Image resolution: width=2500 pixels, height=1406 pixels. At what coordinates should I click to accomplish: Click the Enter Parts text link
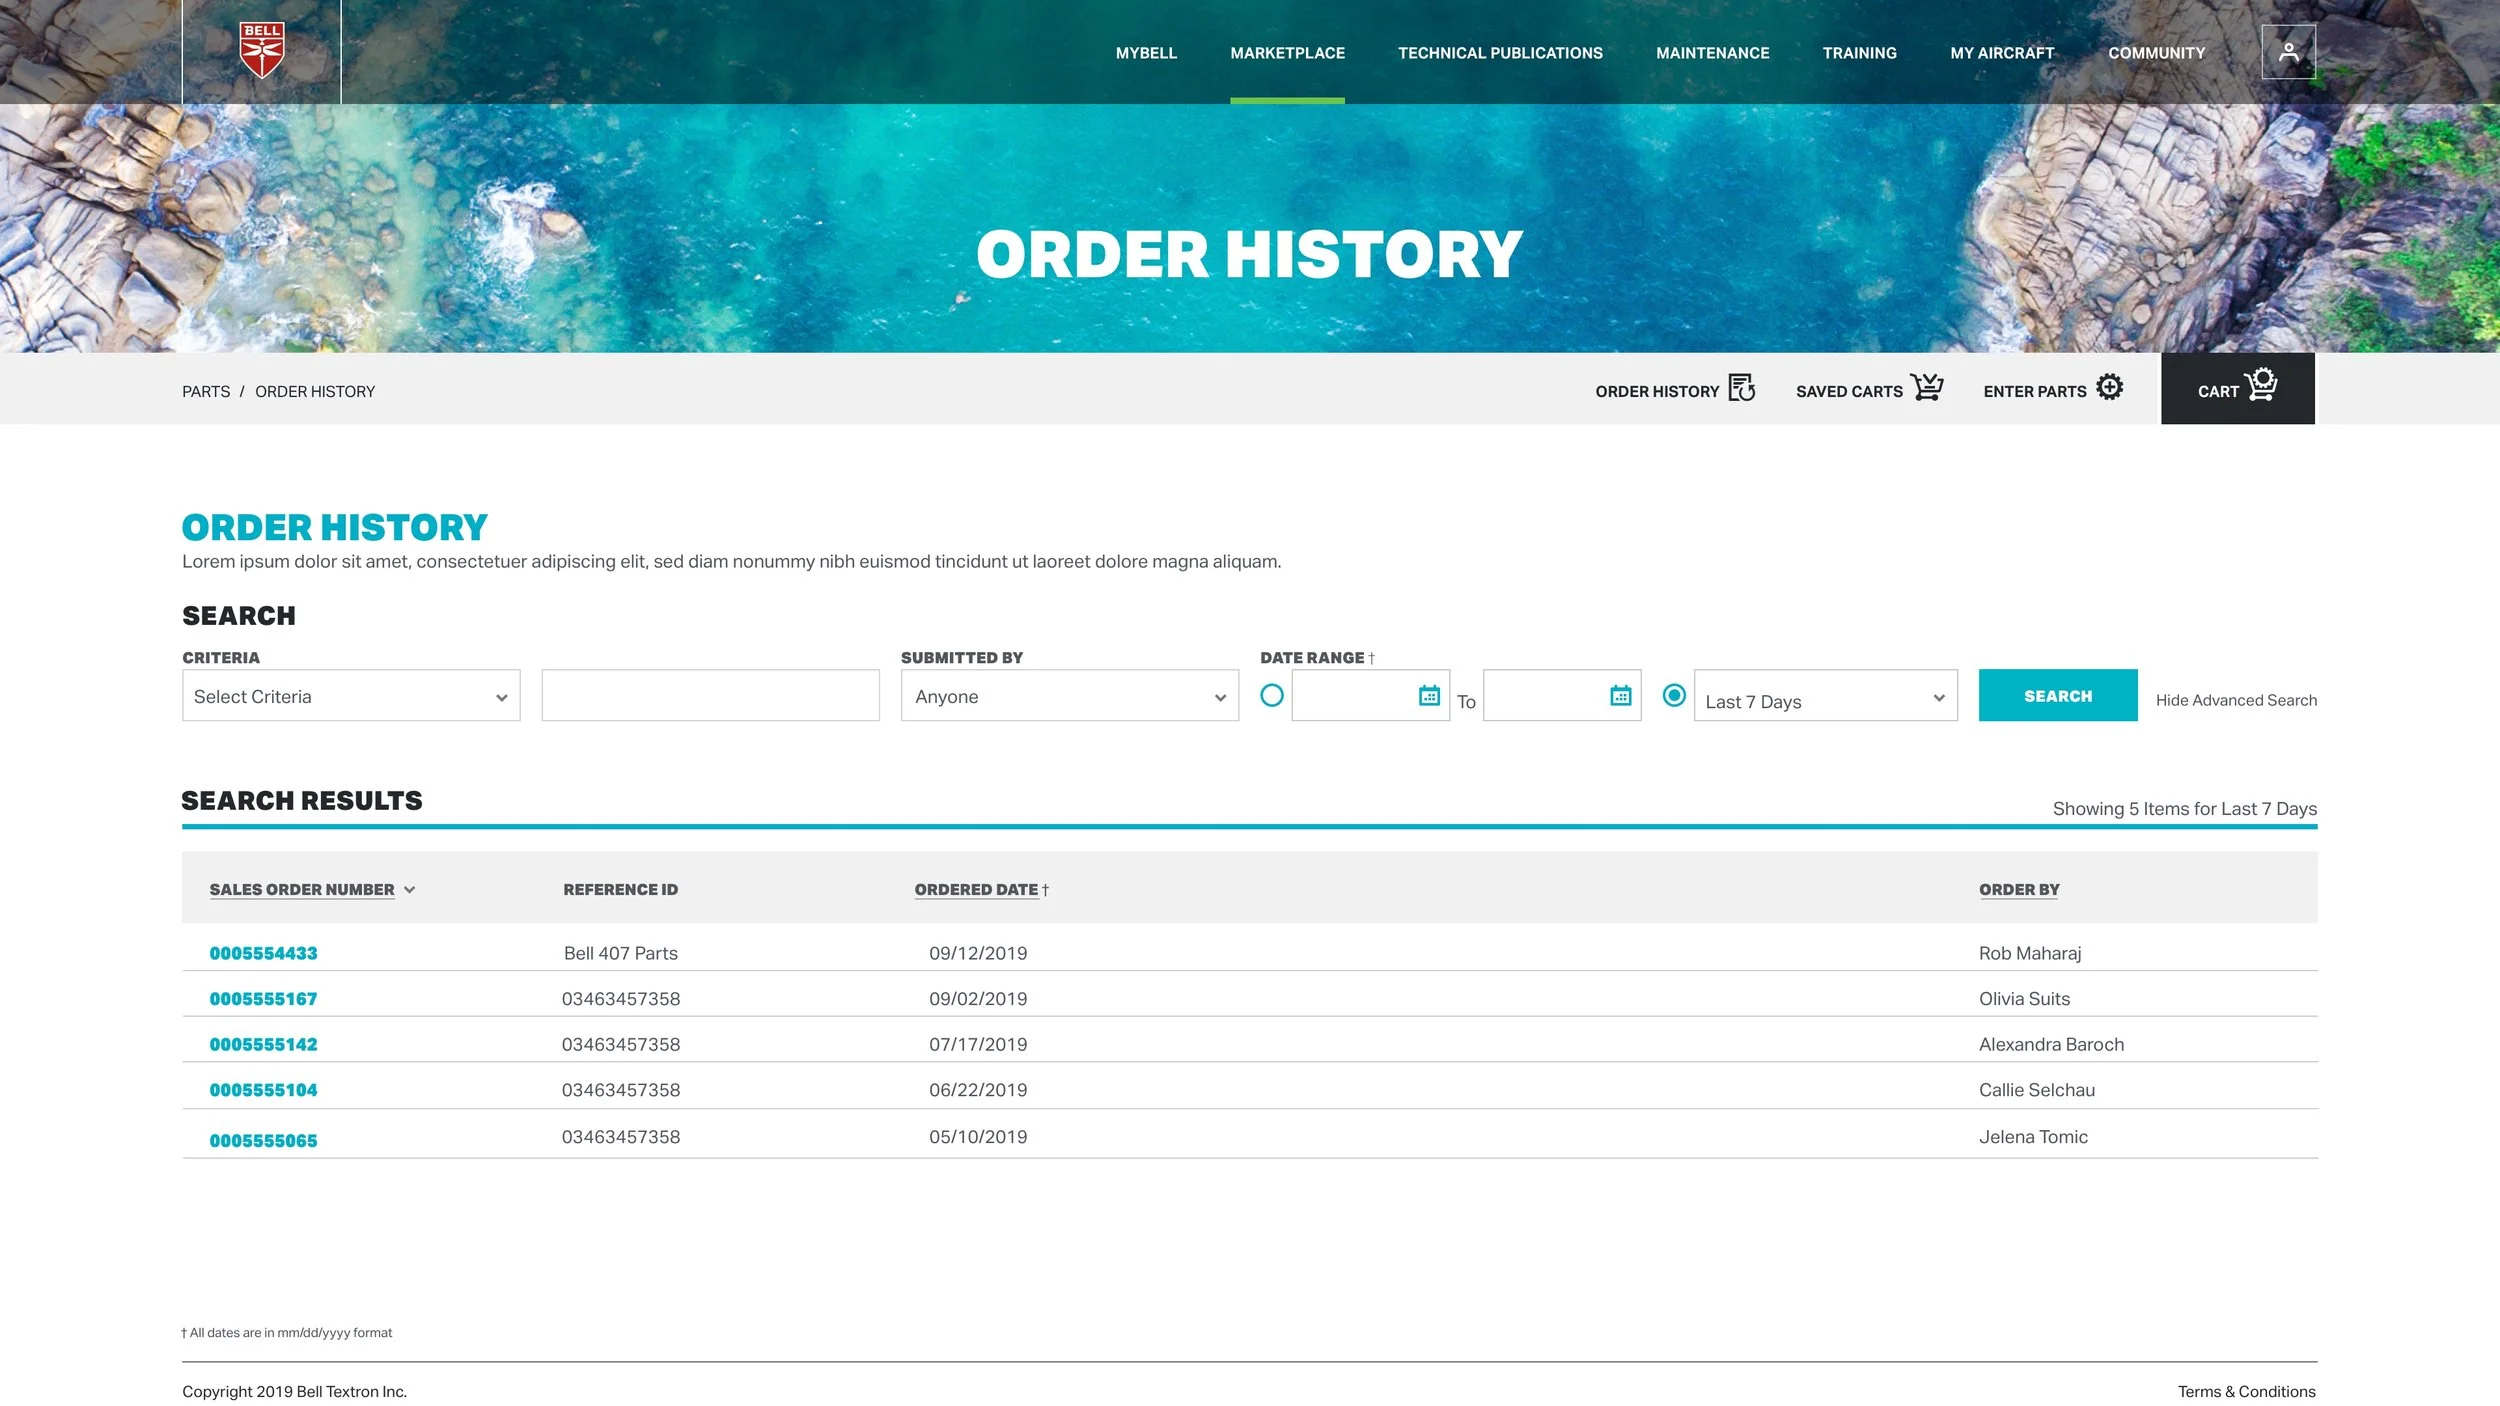click(x=2034, y=392)
